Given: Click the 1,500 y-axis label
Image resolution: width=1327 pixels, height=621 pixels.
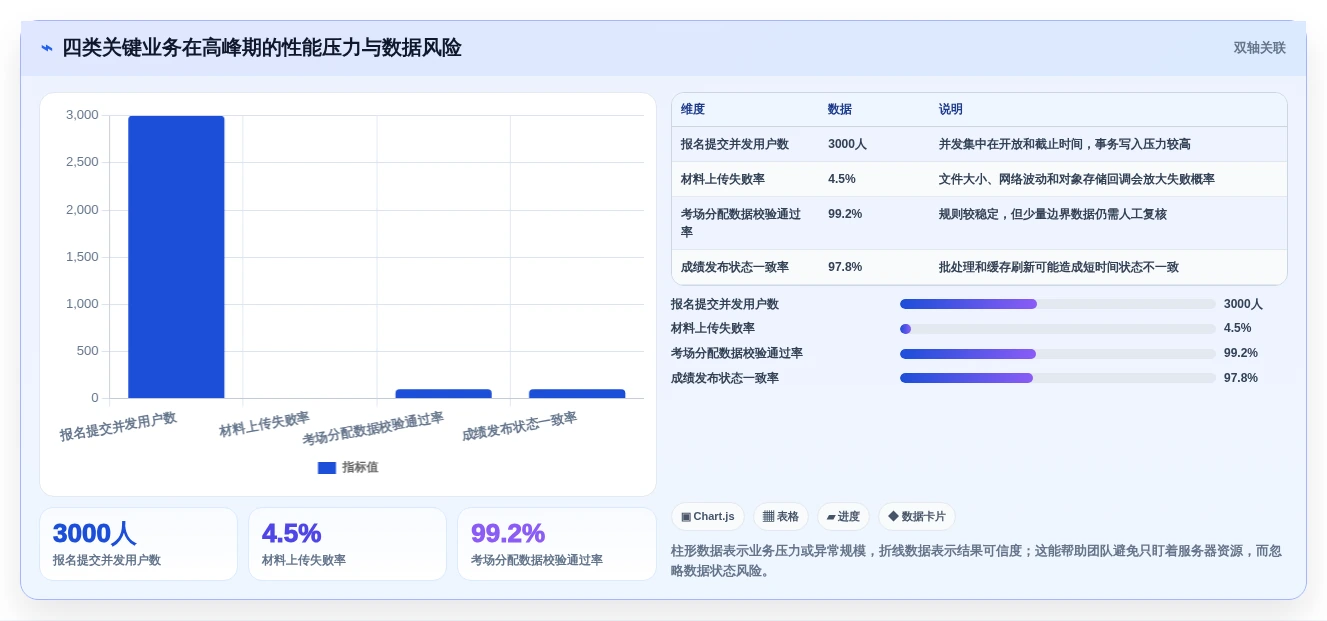Looking at the screenshot, I should (x=82, y=257).
